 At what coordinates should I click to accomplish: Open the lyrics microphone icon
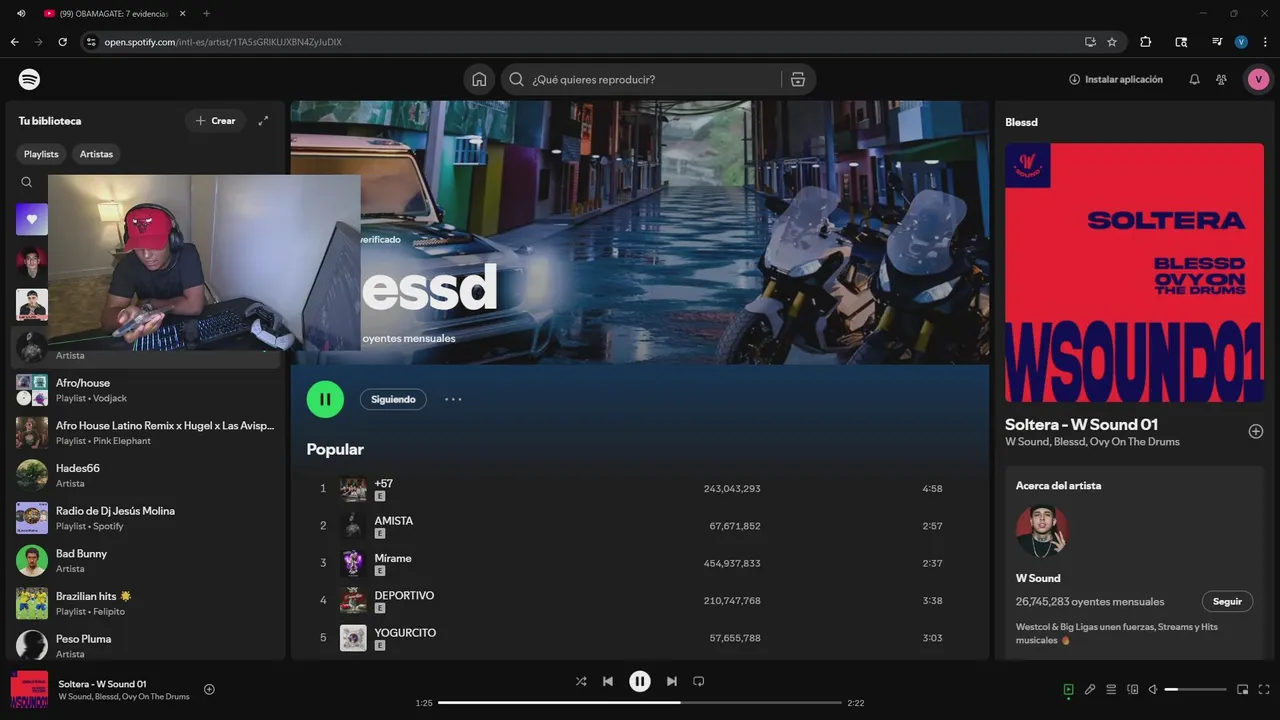click(1090, 689)
